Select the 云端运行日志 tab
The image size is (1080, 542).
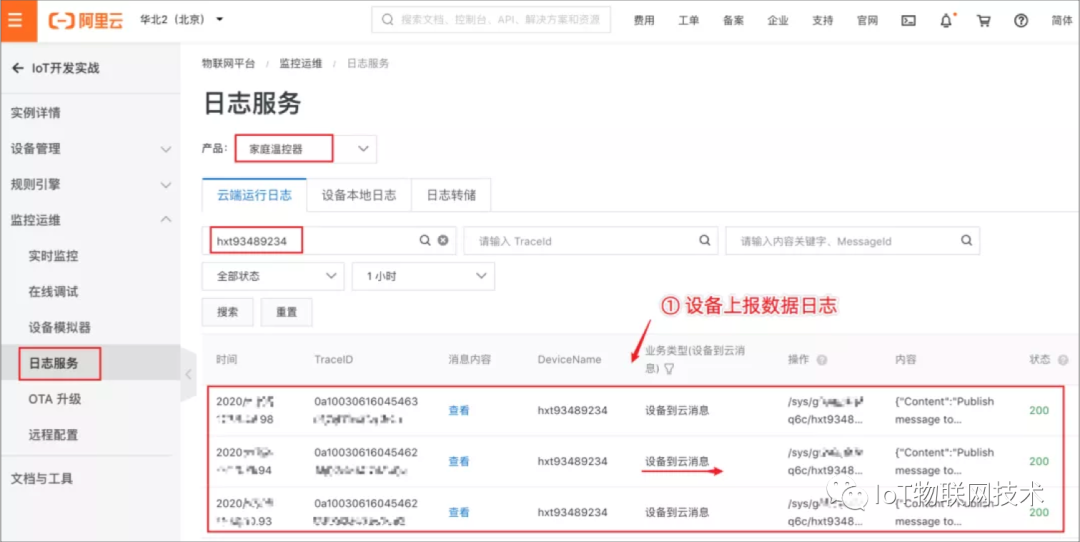254,195
